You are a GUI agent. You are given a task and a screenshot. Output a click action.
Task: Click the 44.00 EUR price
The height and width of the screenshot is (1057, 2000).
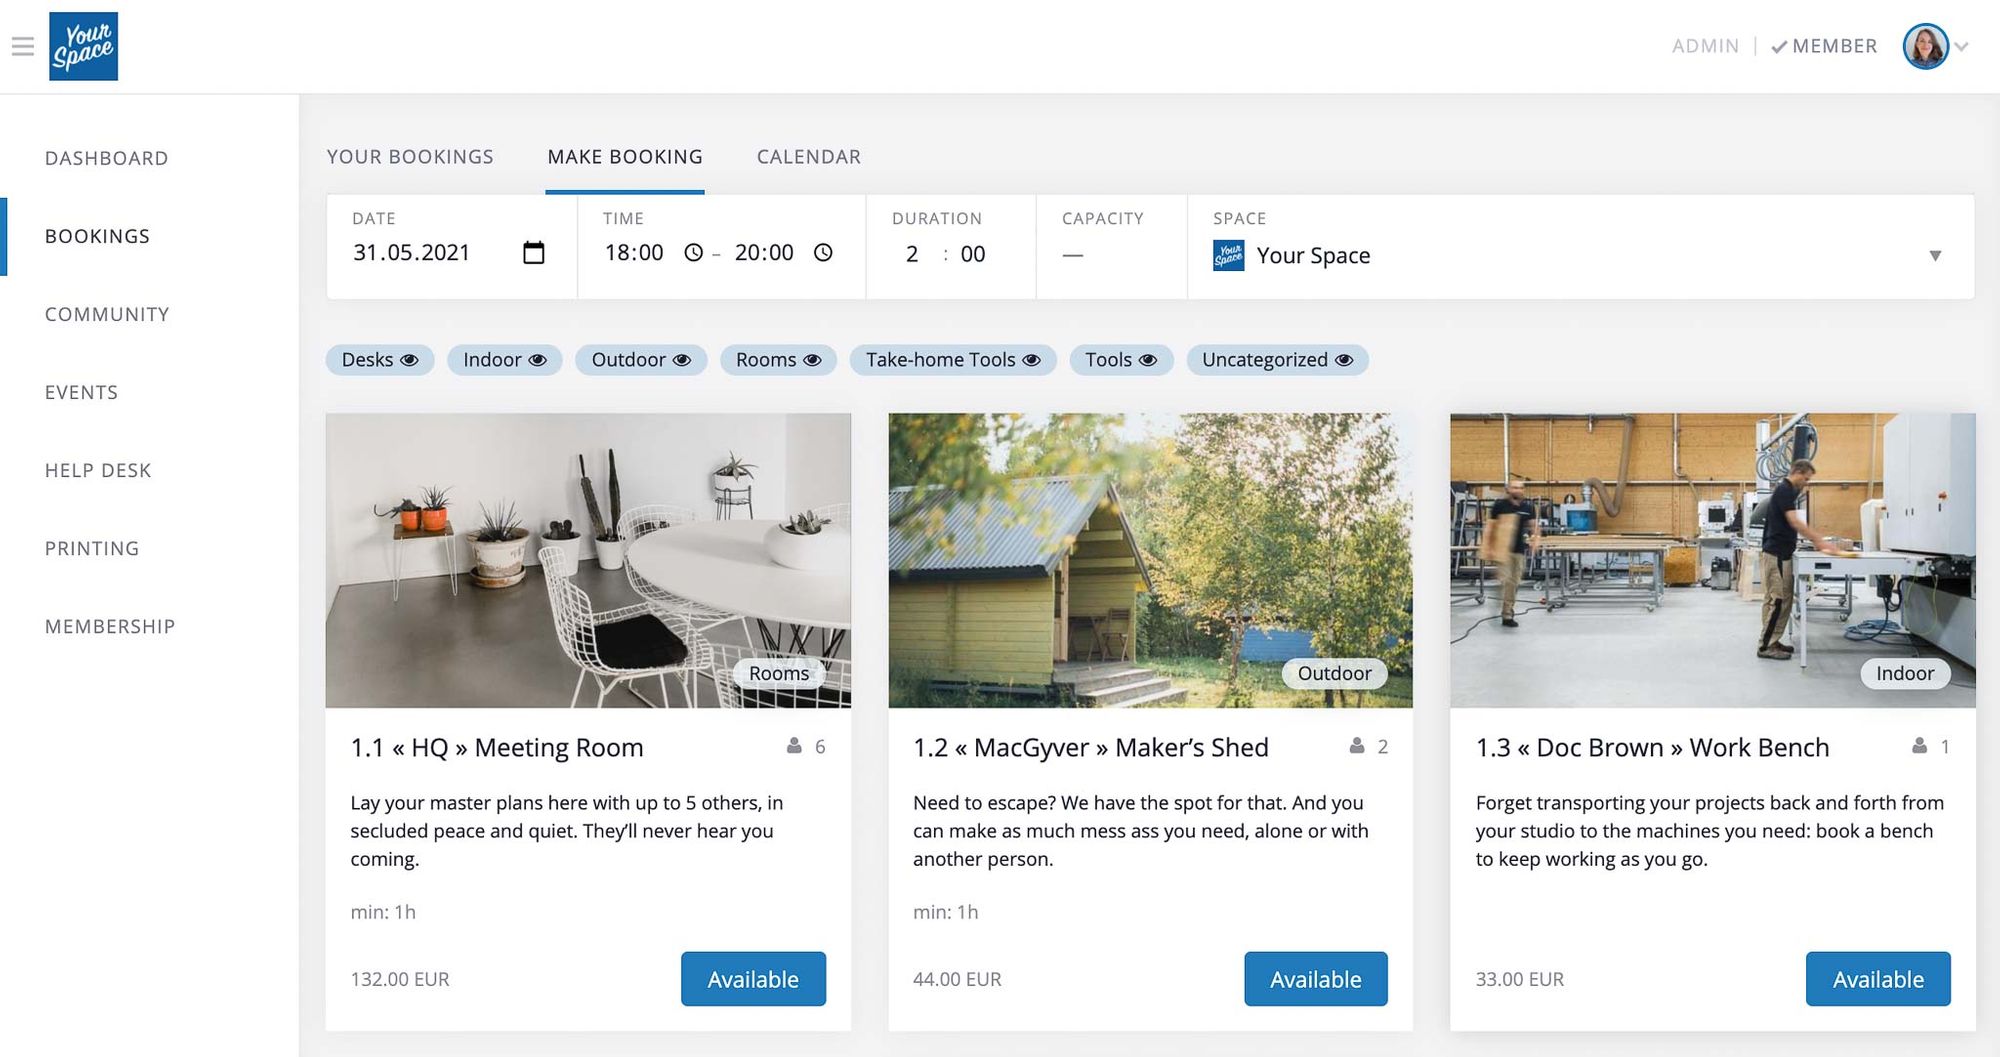click(x=957, y=979)
